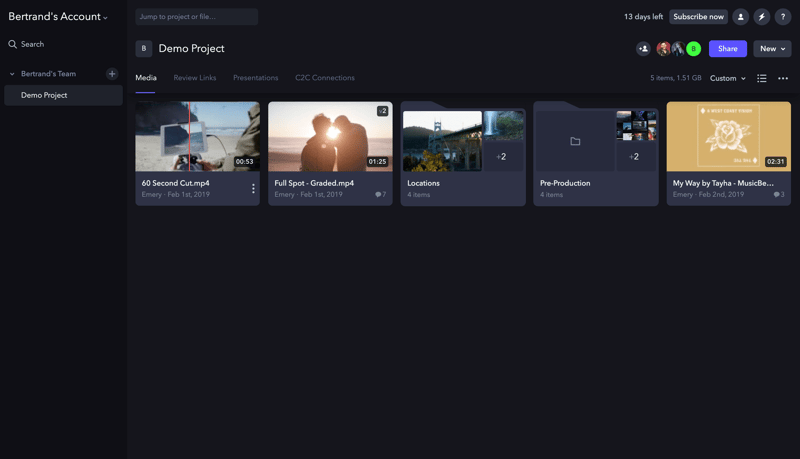This screenshot has width=800, height=459.
Task: Click '60 Second Cut.mp4' file name
Action: coord(176,183)
